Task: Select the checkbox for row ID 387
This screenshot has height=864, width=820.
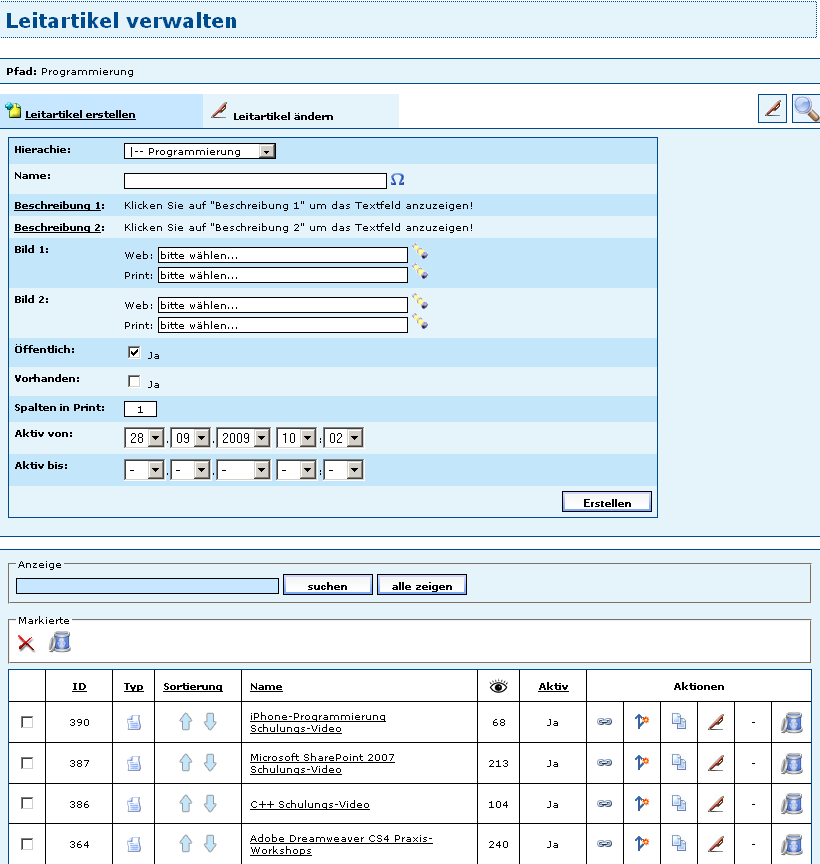Action: point(27,763)
